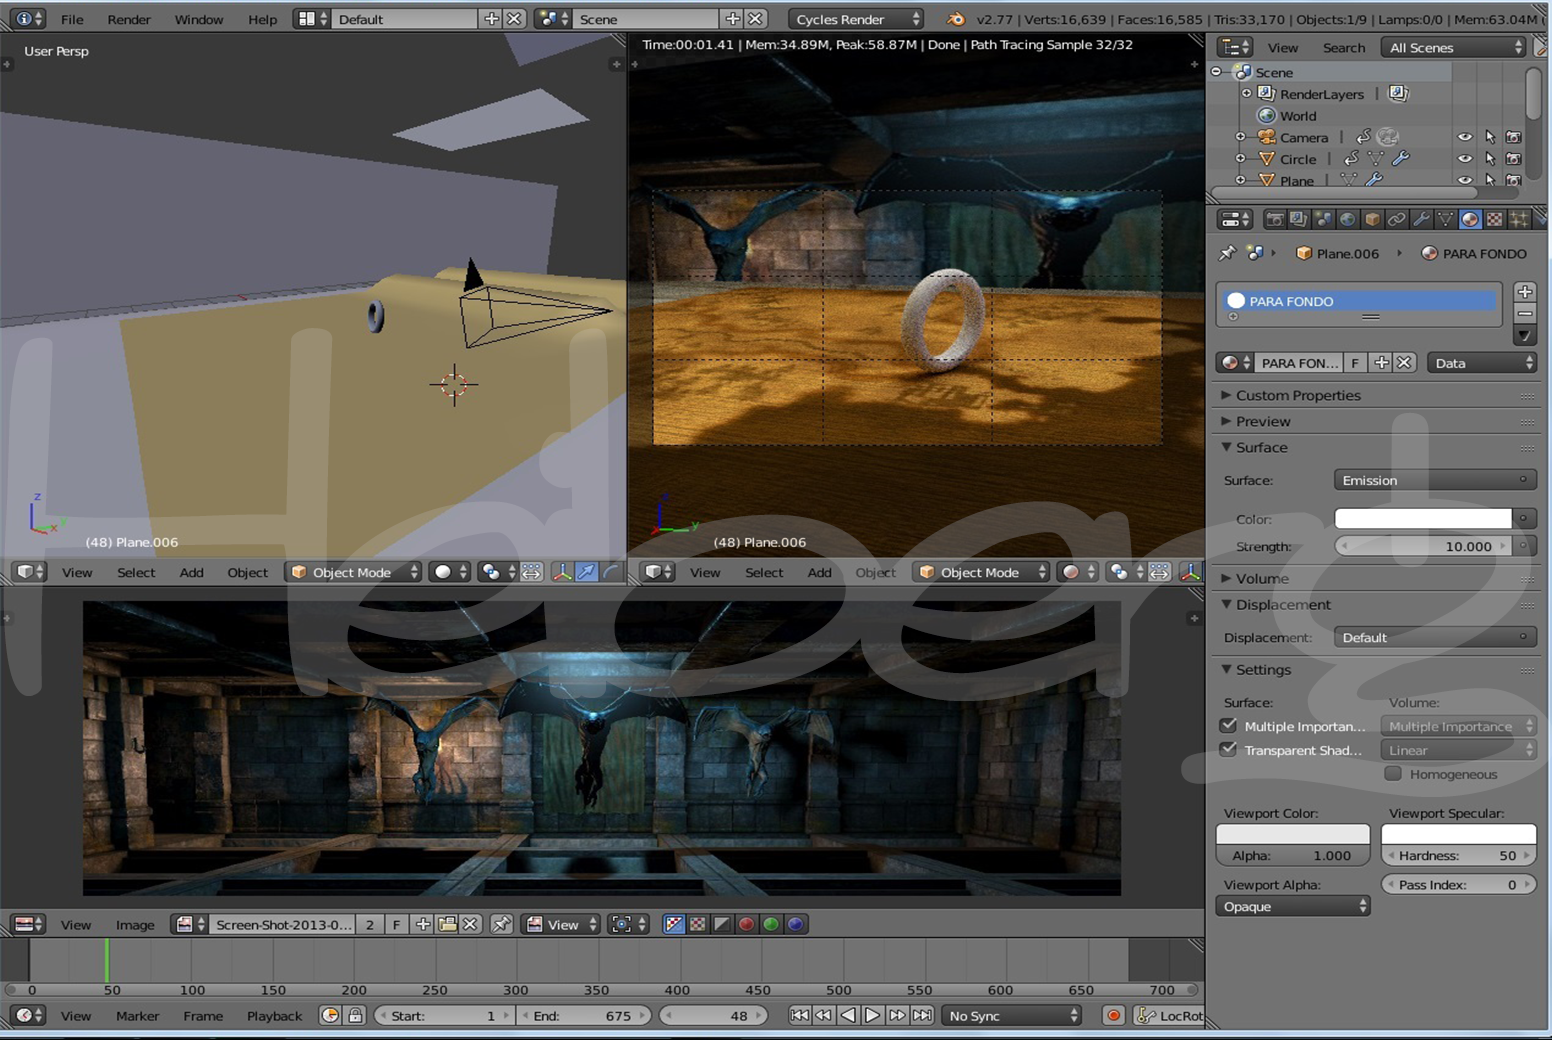The width and height of the screenshot is (1552, 1040).
Task: Expand the Custom Properties panel
Action: click(x=1297, y=395)
